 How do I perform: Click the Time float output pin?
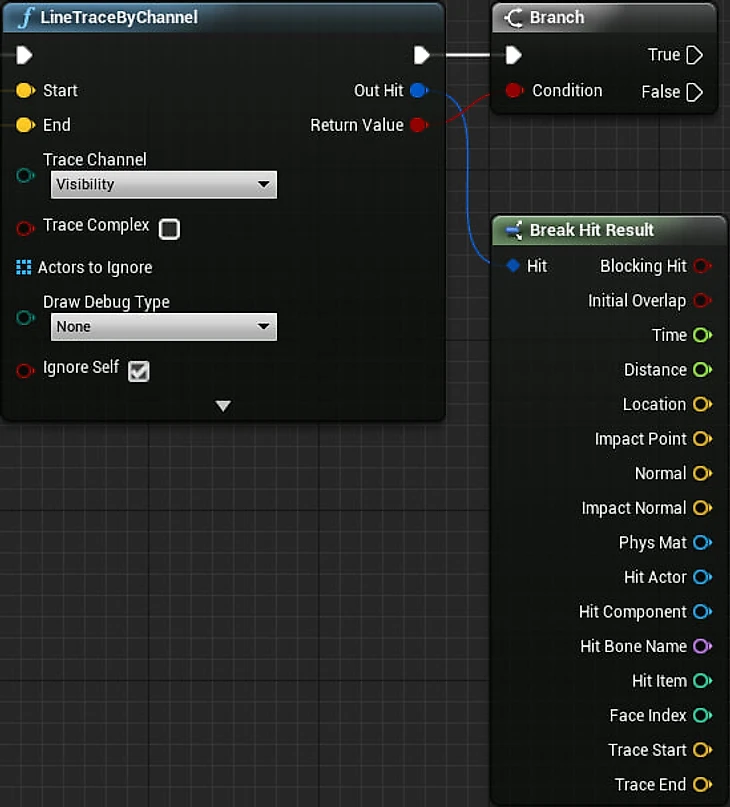(703, 335)
